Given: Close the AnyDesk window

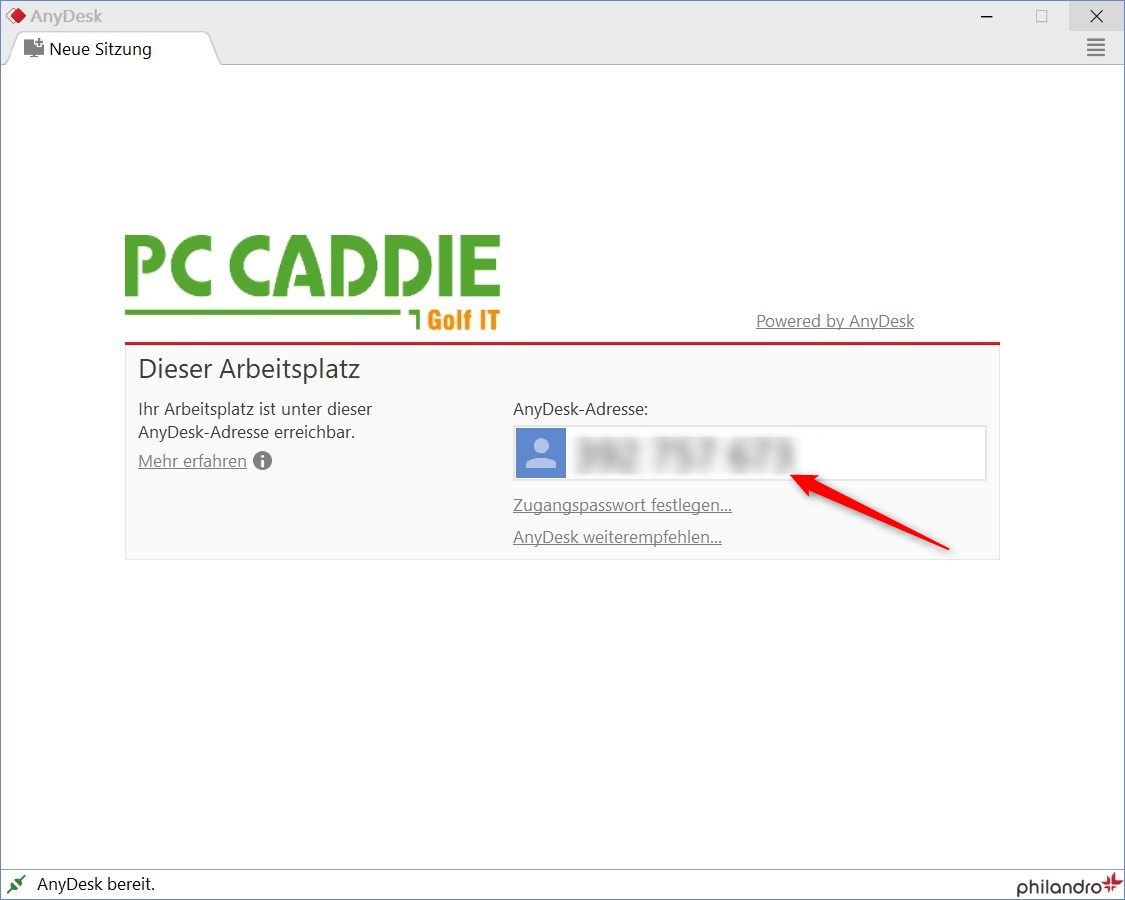Looking at the screenshot, I should (x=1096, y=16).
